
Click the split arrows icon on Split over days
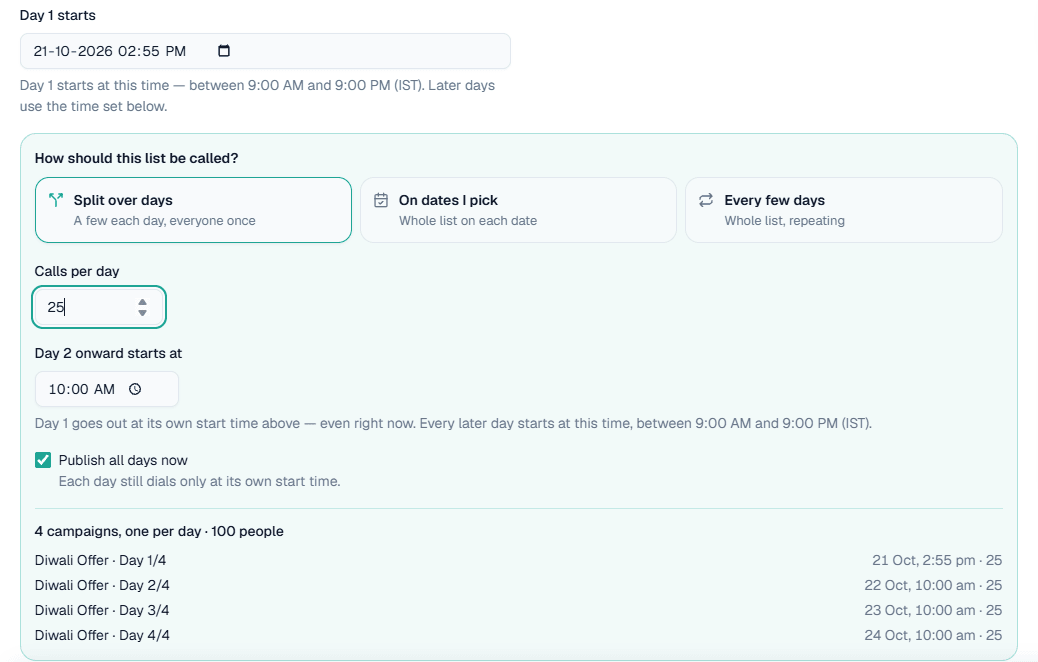(x=56, y=200)
